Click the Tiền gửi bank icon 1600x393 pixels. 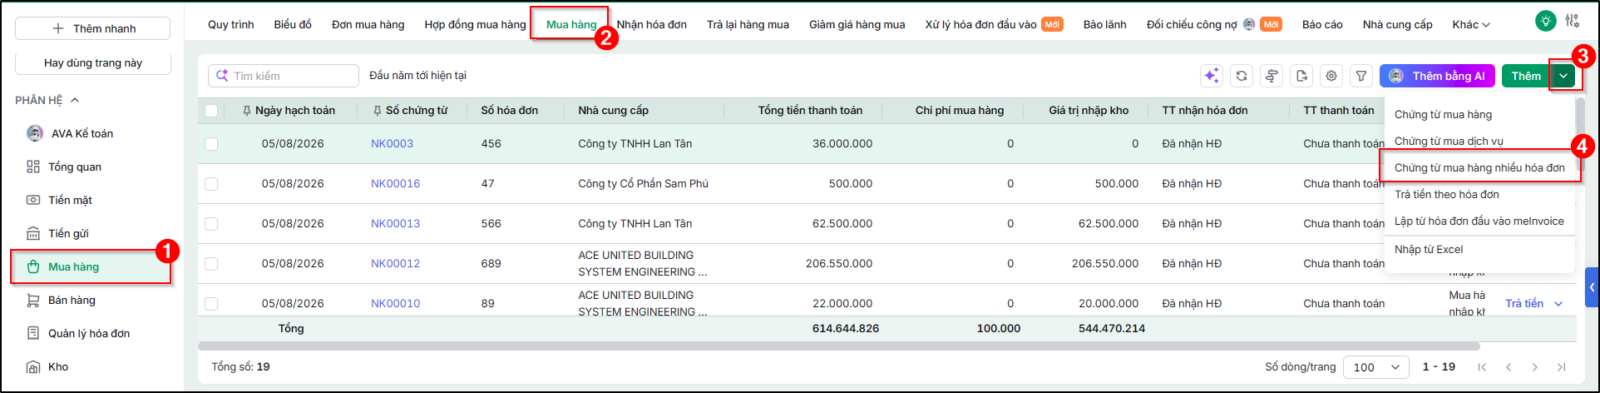click(x=34, y=234)
